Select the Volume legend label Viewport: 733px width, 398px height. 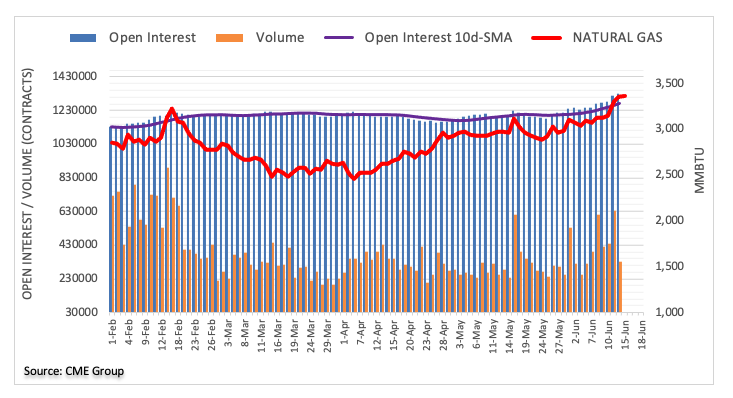coord(280,37)
